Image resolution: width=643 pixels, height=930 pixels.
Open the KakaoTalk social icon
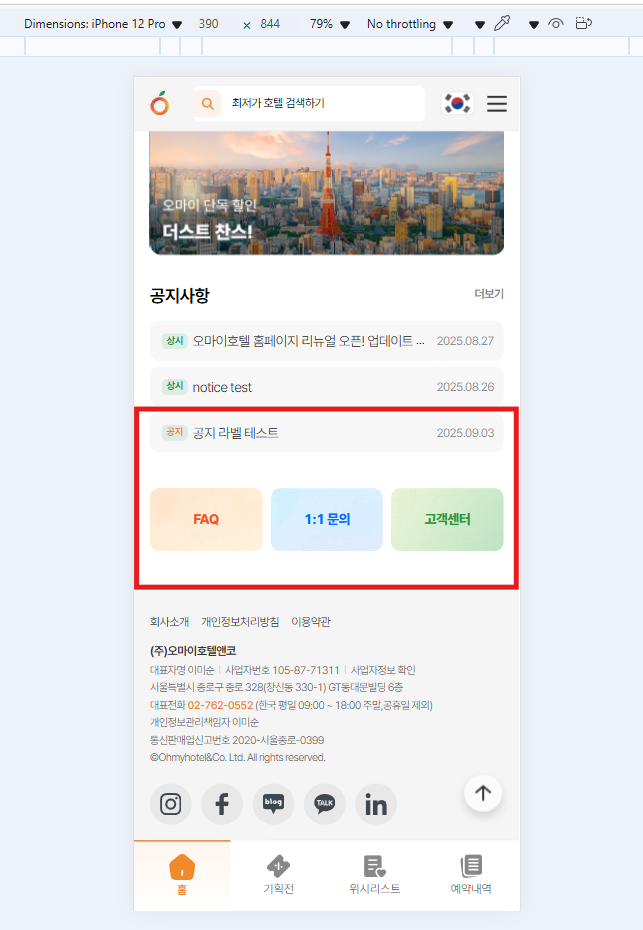(x=324, y=804)
